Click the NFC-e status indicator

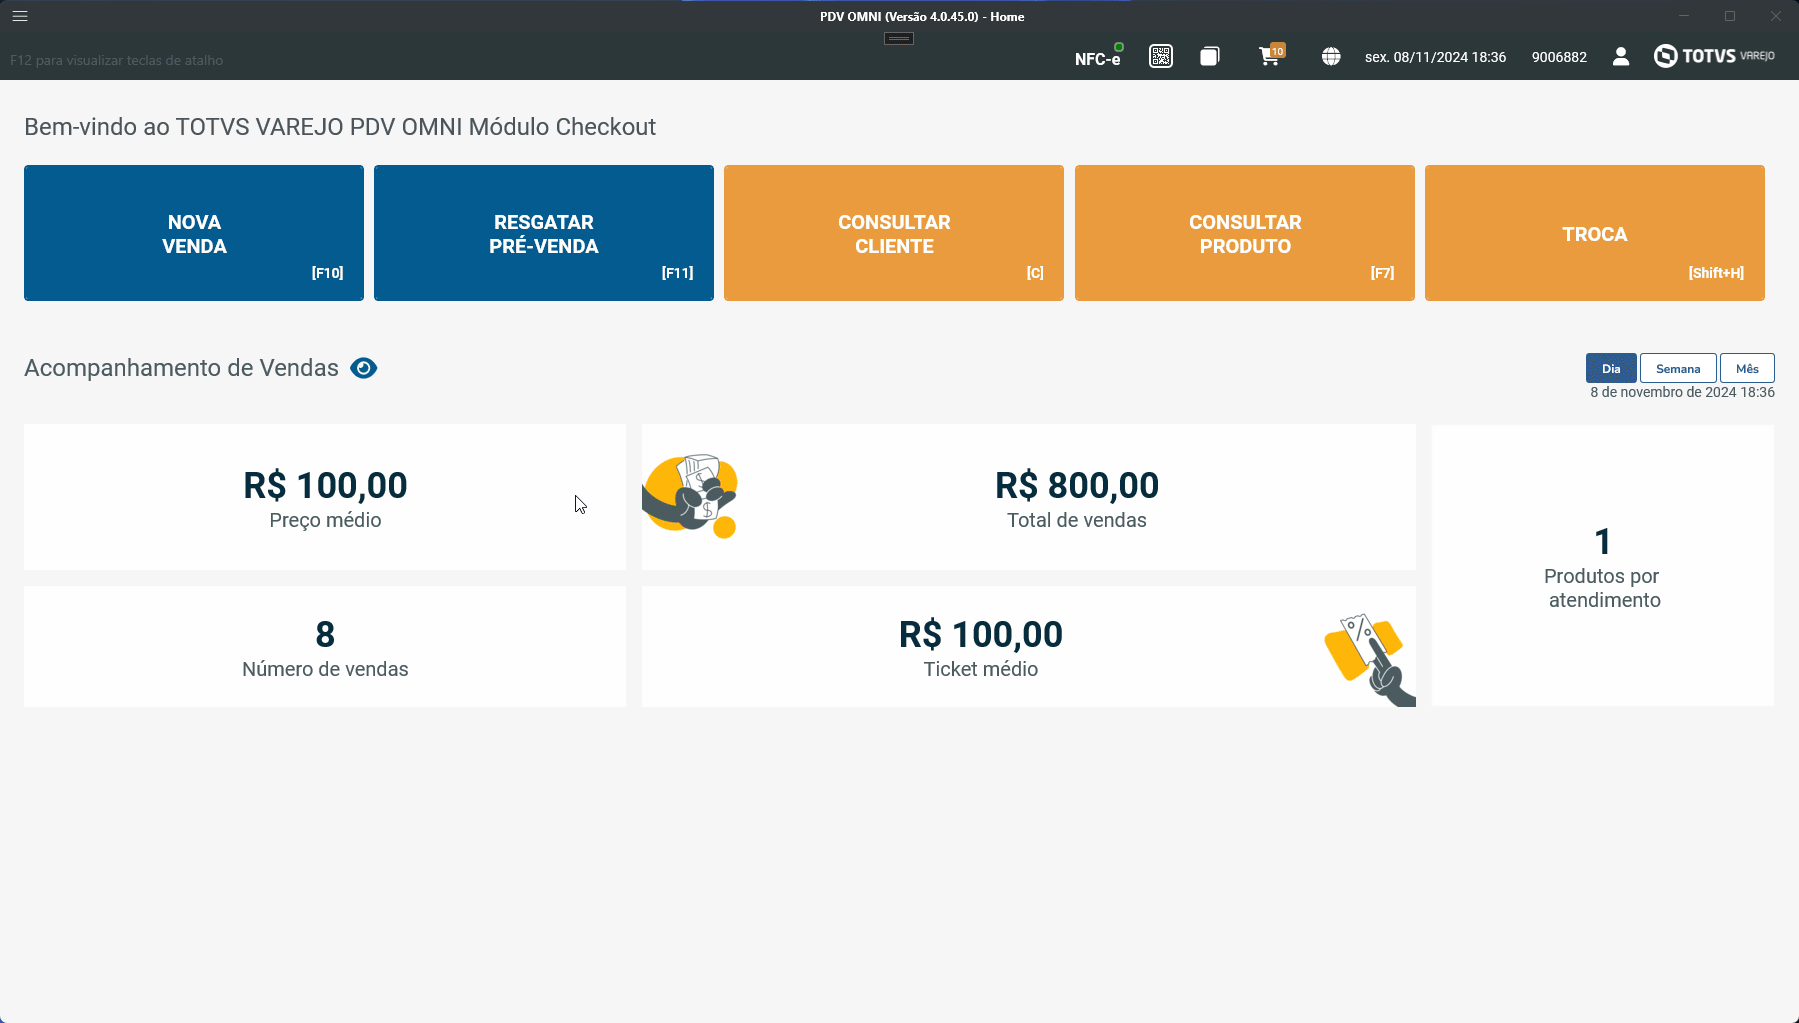tap(1099, 57)
